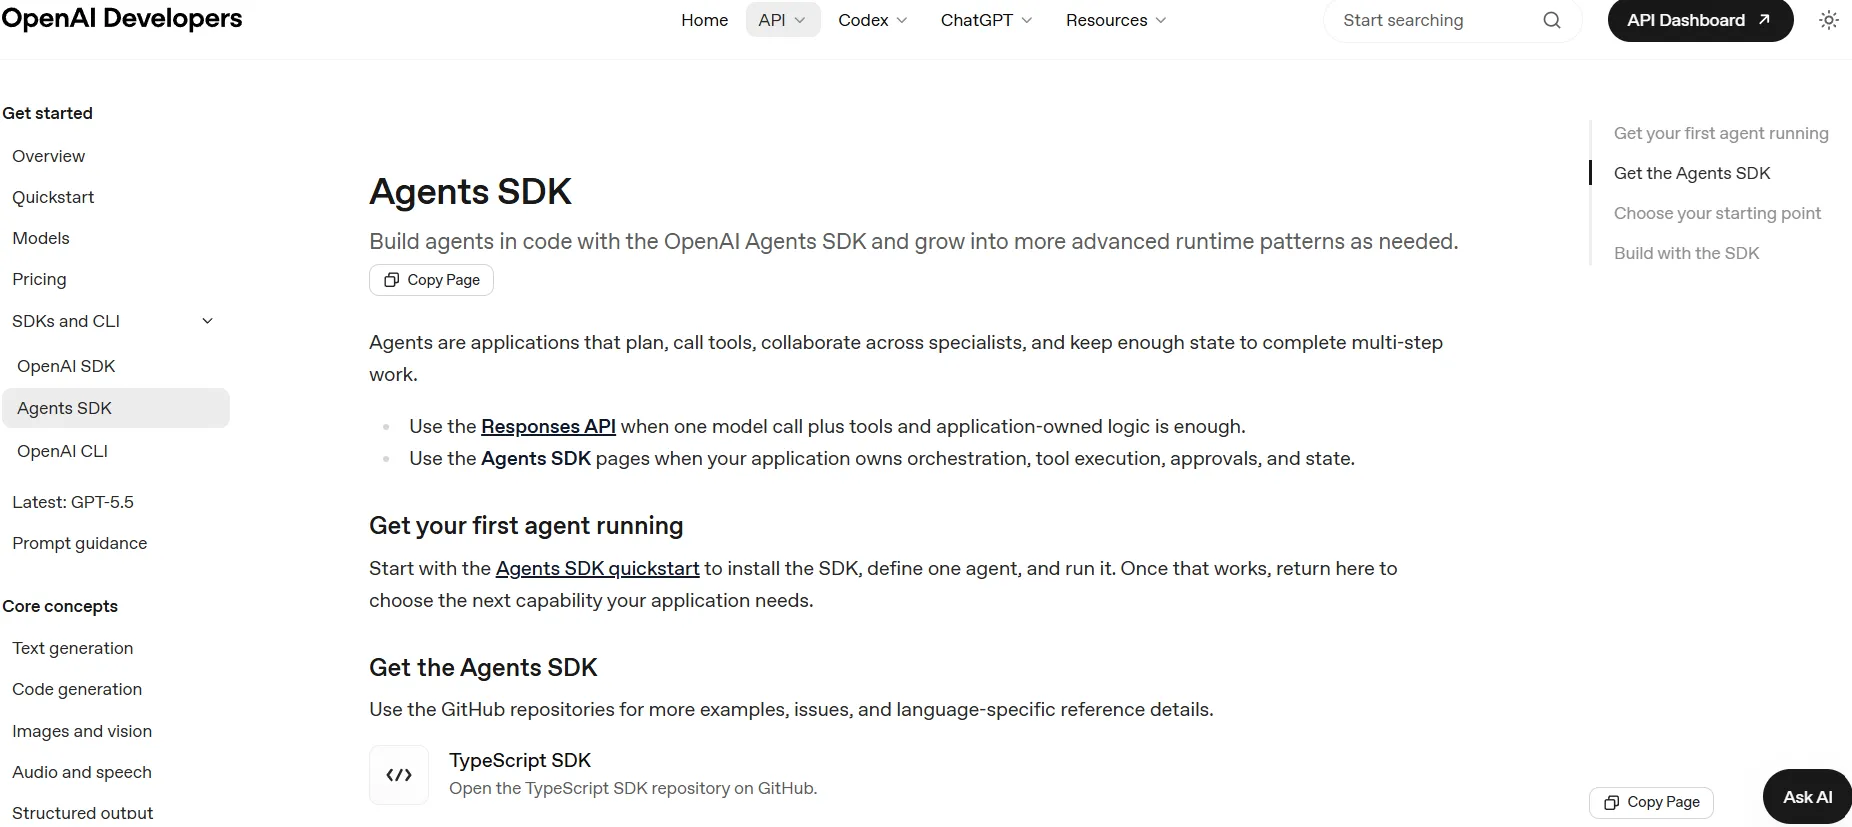Click the OpenAI Developers logo
The width and height of the screenshot is (1852, 827).
coord(121,18)
